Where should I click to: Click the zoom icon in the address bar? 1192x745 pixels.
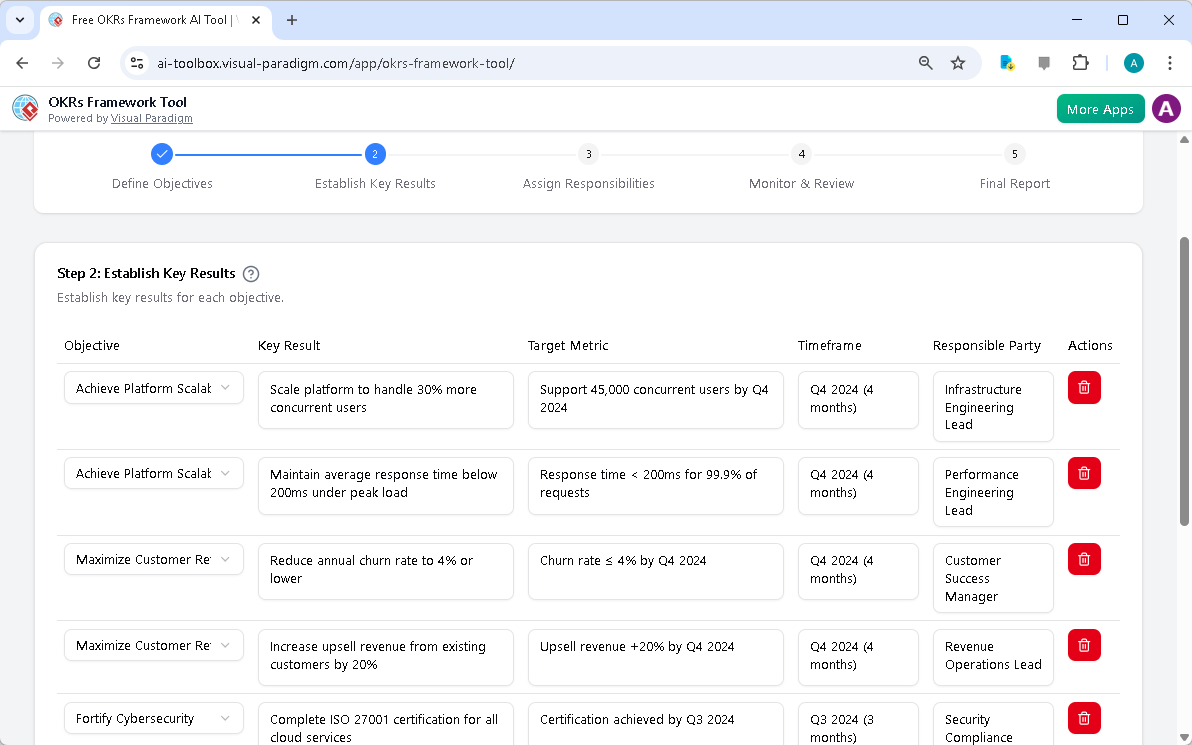pos(925,62)
